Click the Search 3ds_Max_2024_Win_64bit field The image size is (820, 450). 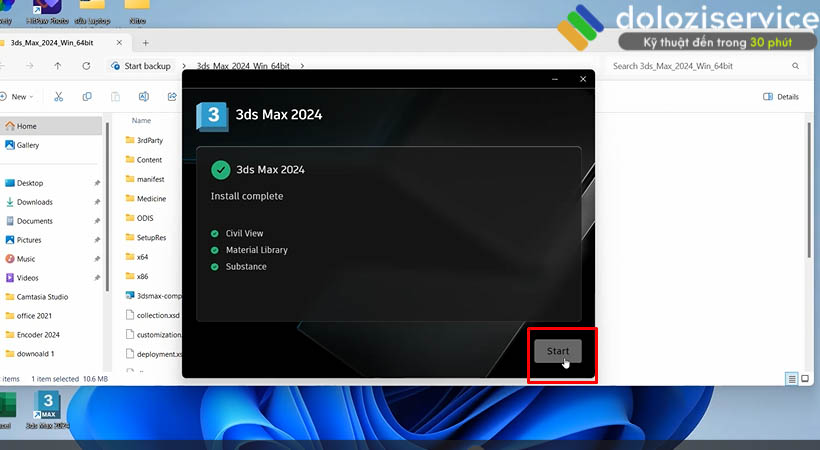coord(700,66)
